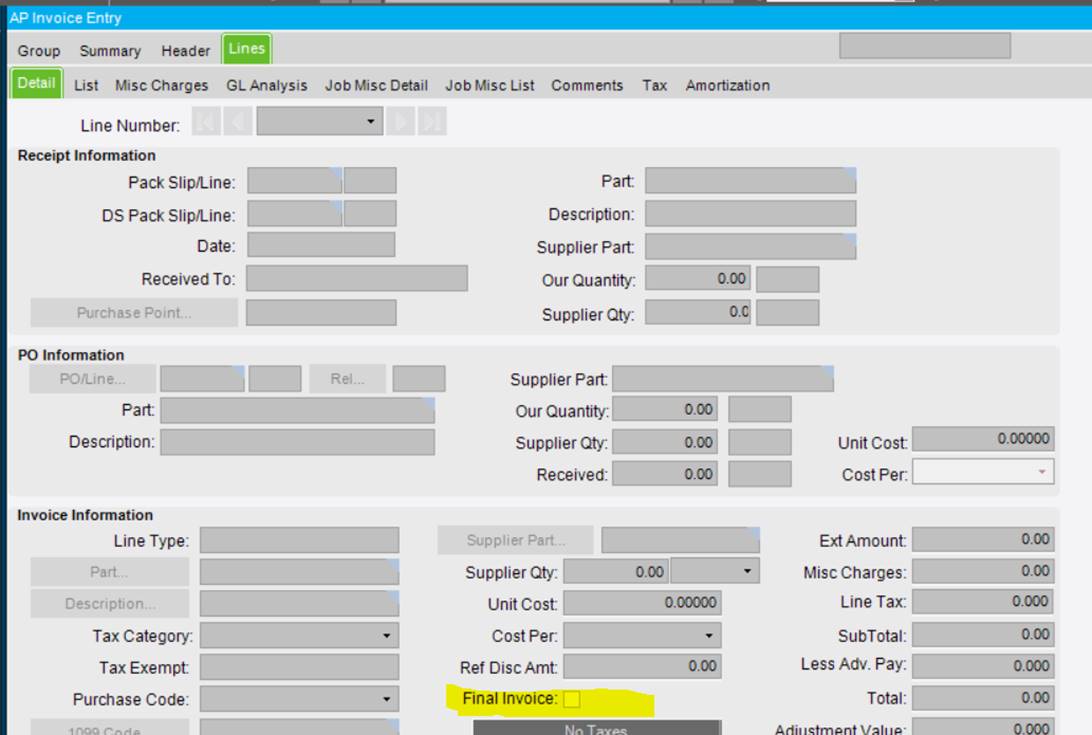Open the Tax Category dropdown
The height and width of the screenshot is (735, 1092).
(x=387, y=635)
